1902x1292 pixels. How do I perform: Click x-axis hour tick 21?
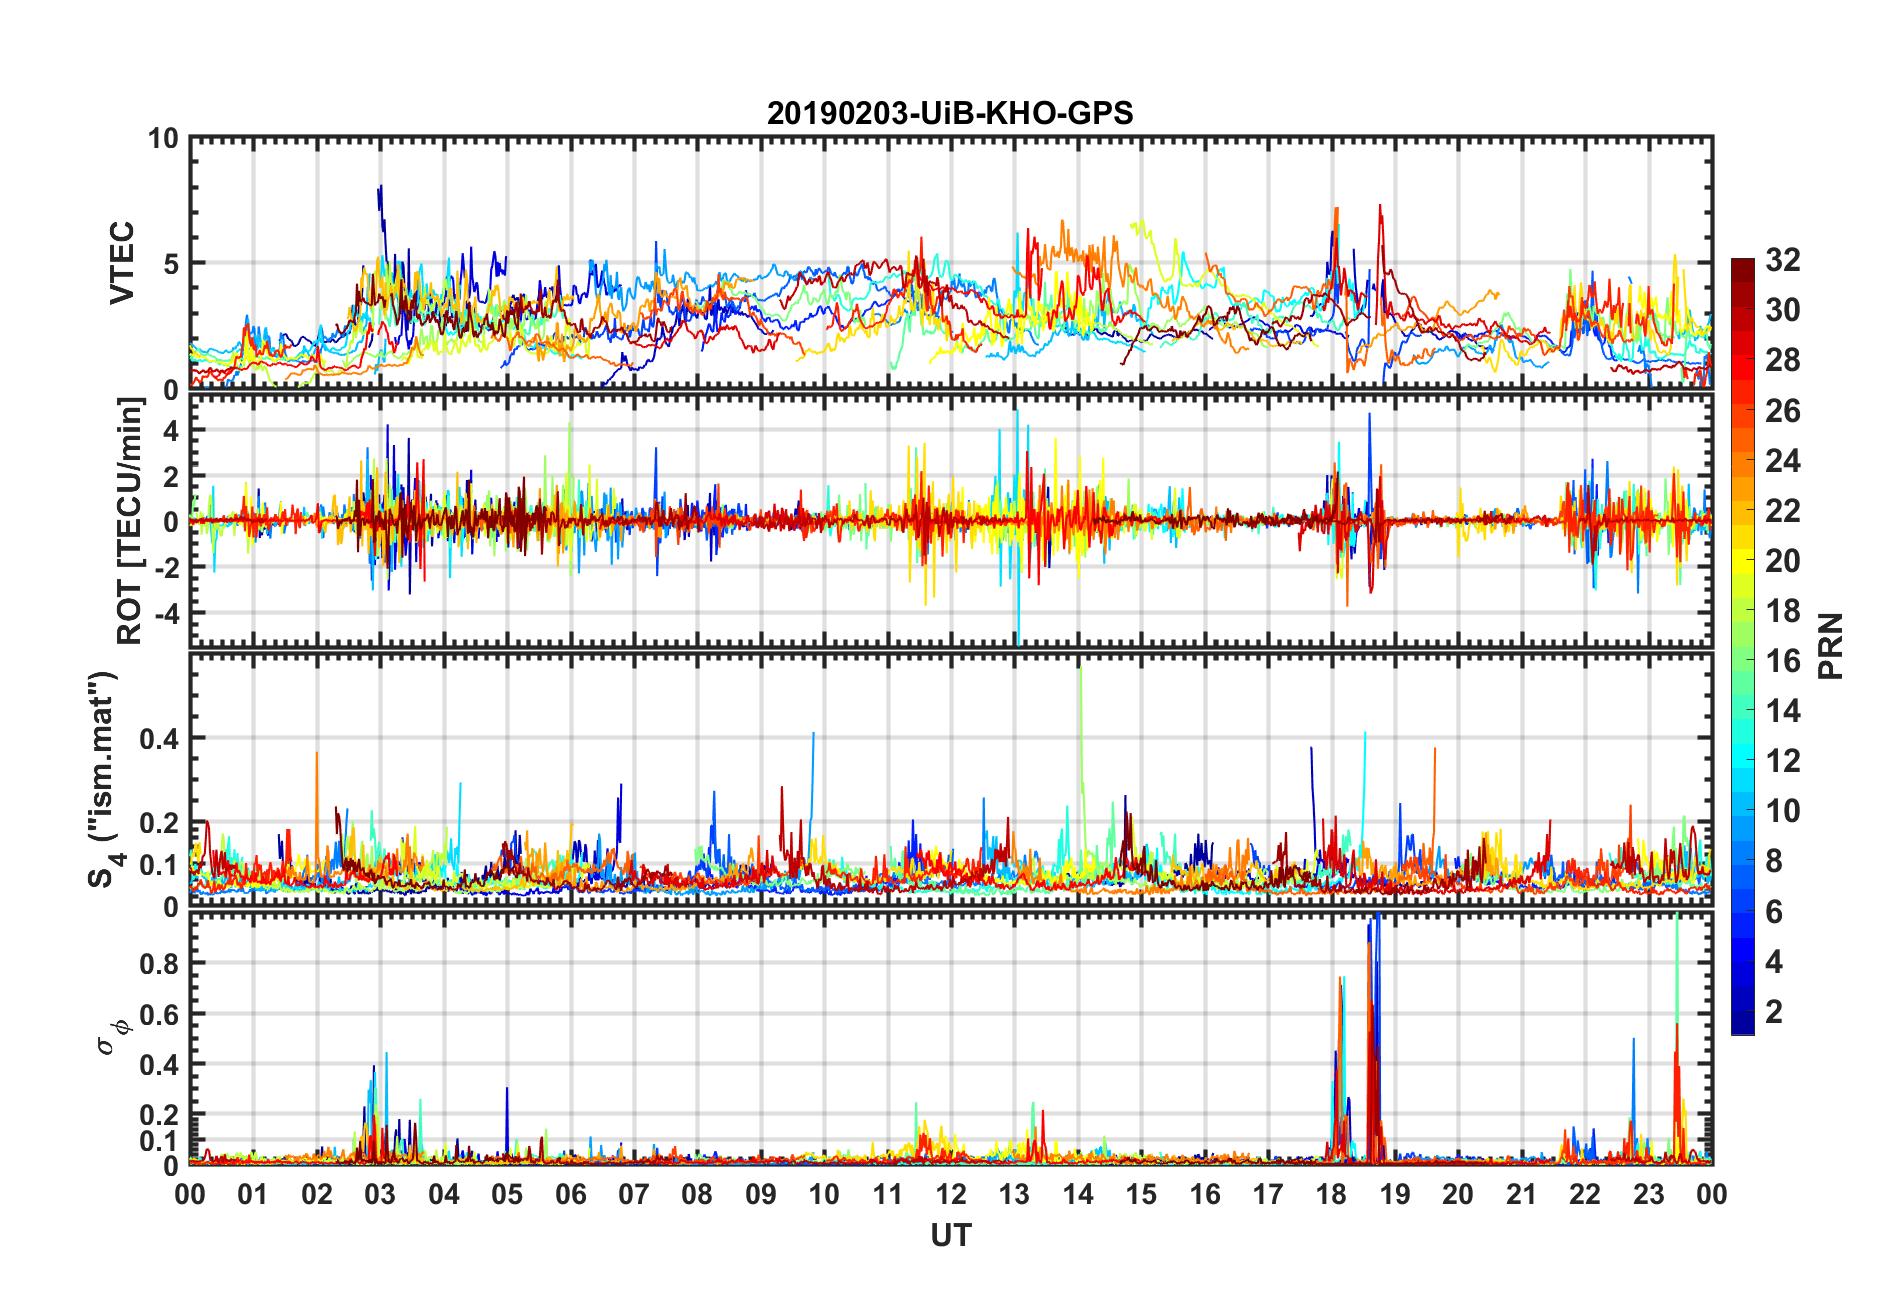[x=1522, y=1194]
